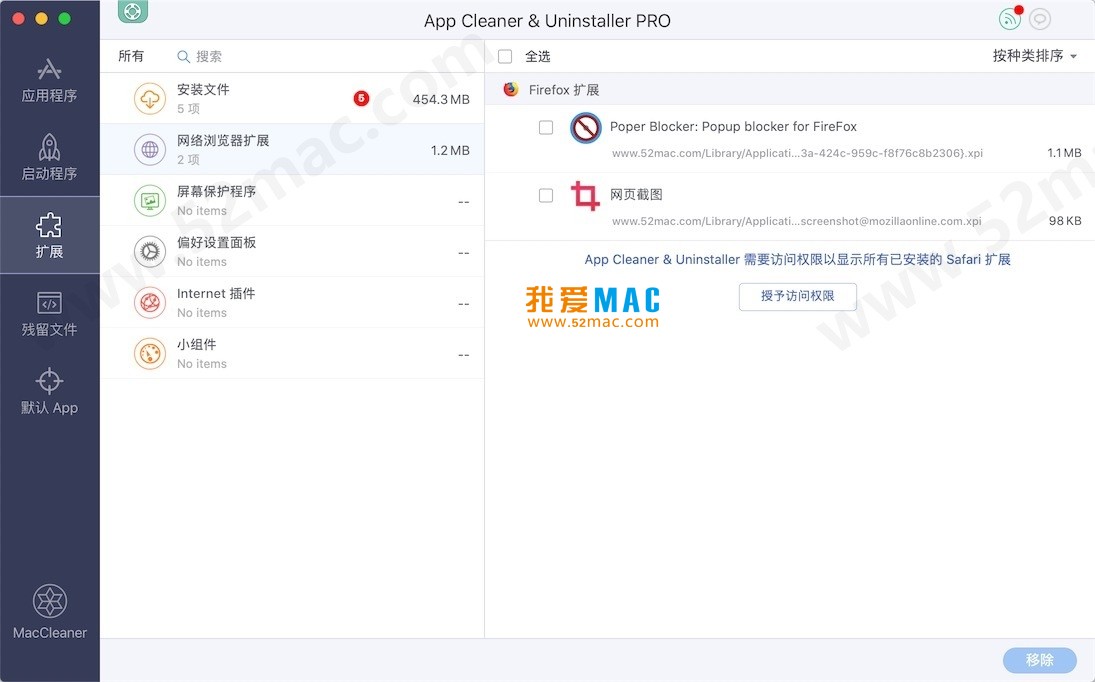The width and height of the screenshot is (1095, 682).
Task: Click the Firefox 扩展 group header text
Action: click(564, 90)
